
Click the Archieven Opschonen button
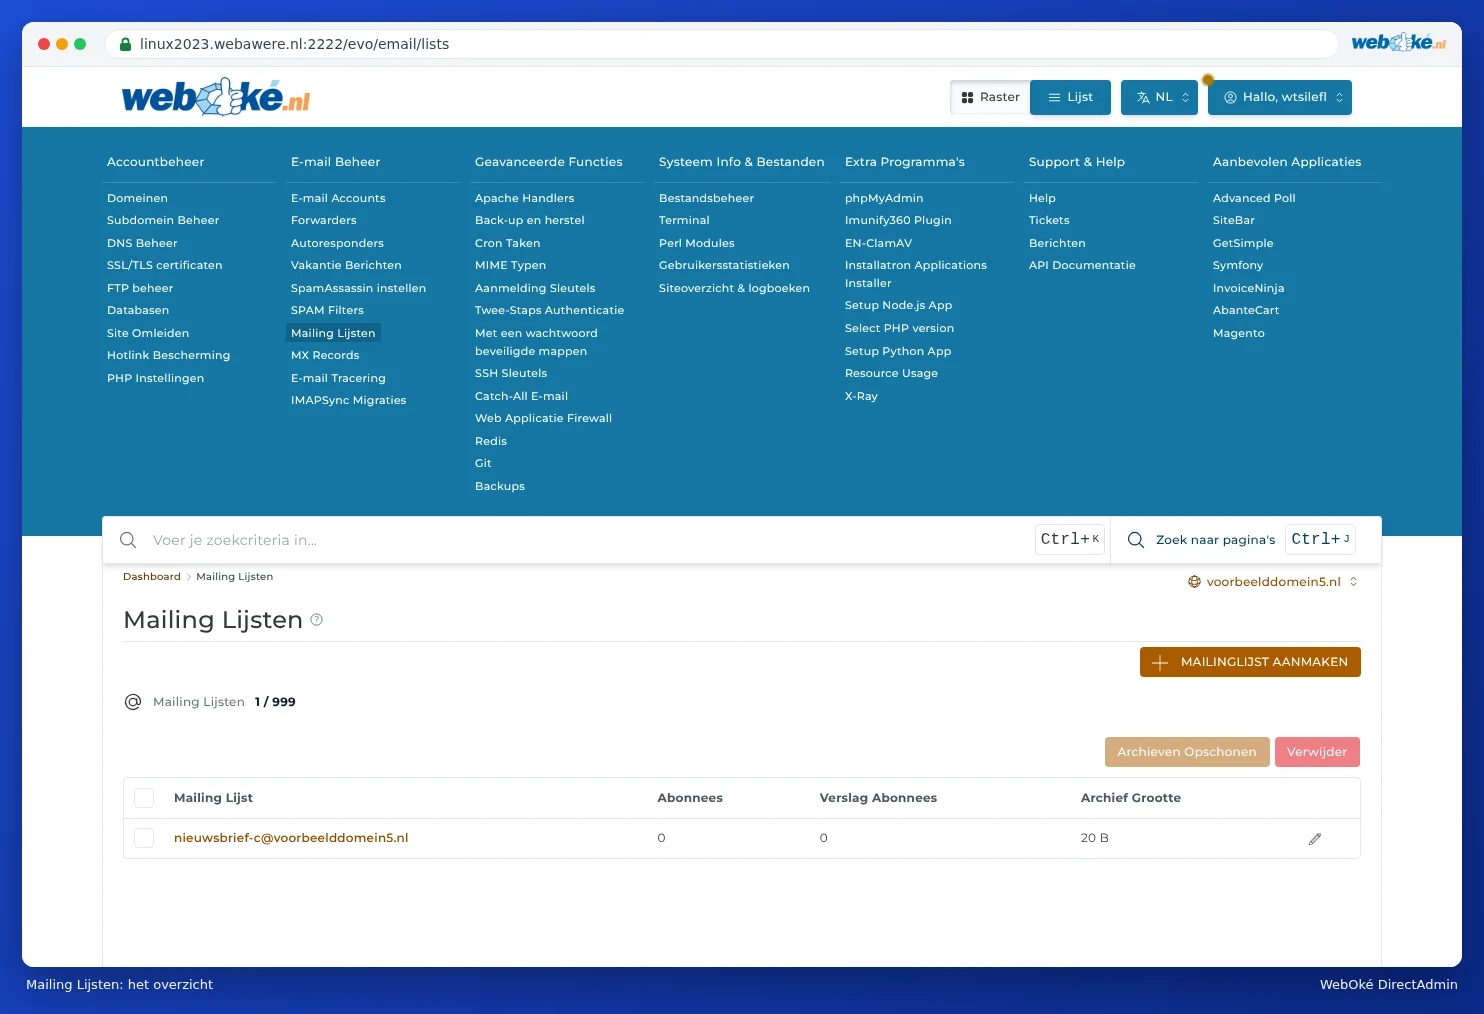click(x=1187, y=752)
